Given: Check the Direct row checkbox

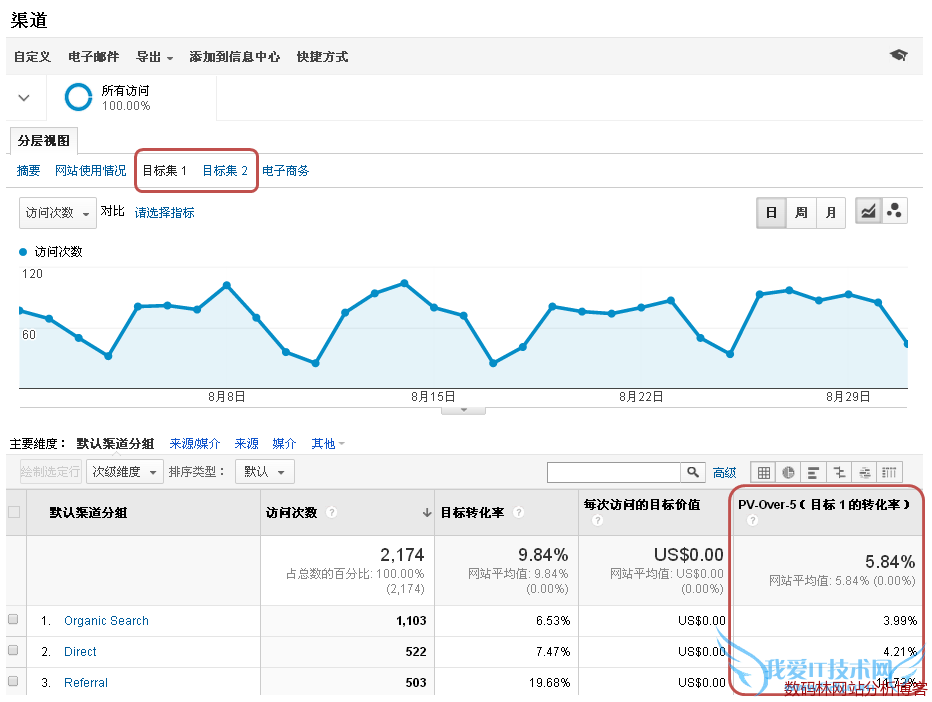Looking at the screenshot, I should (x=14, y=651).
